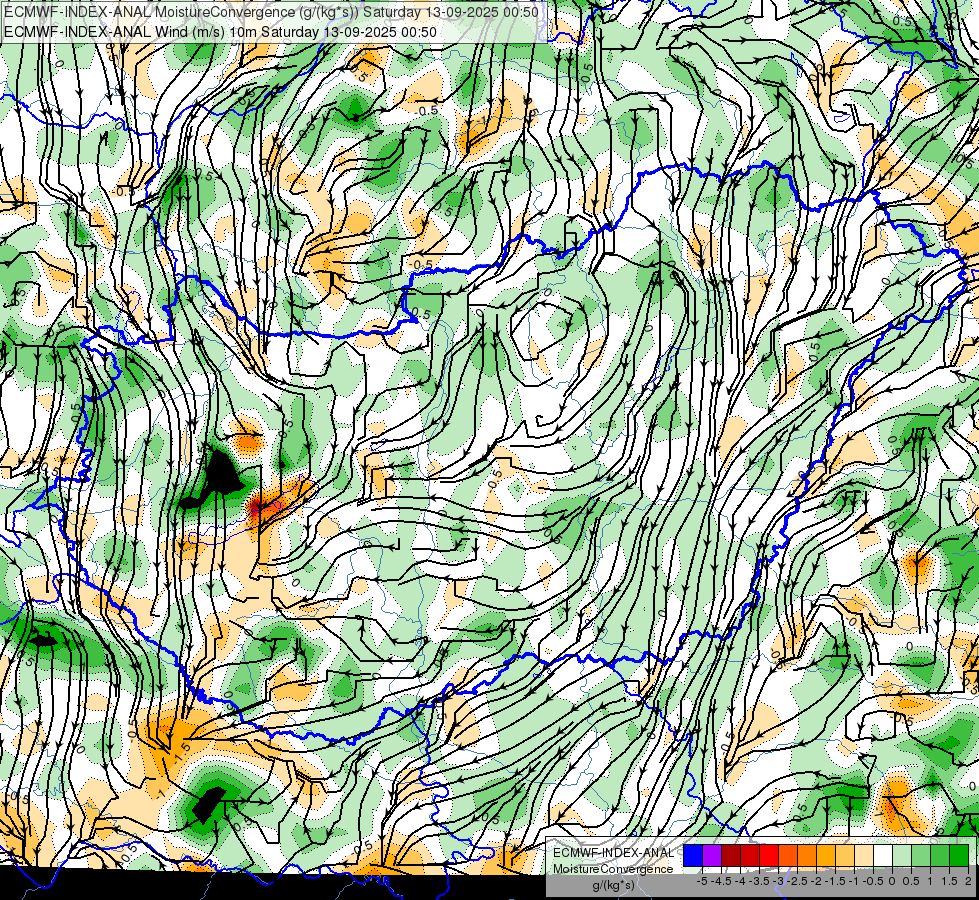Screen dimensions: 979x900
Task: Click the legend scale value -2.5
Action: click(797, 881)
